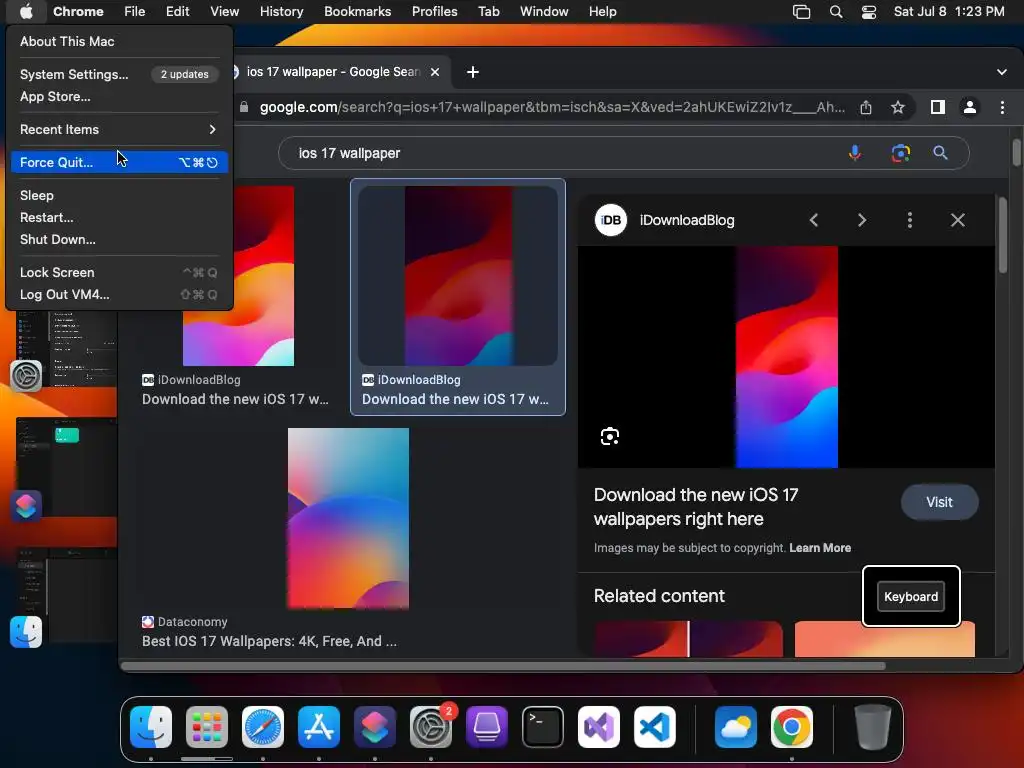The image size is (1024, 768).
Task: Open purple Visual Studio in Dock
Action: point(599,727)
